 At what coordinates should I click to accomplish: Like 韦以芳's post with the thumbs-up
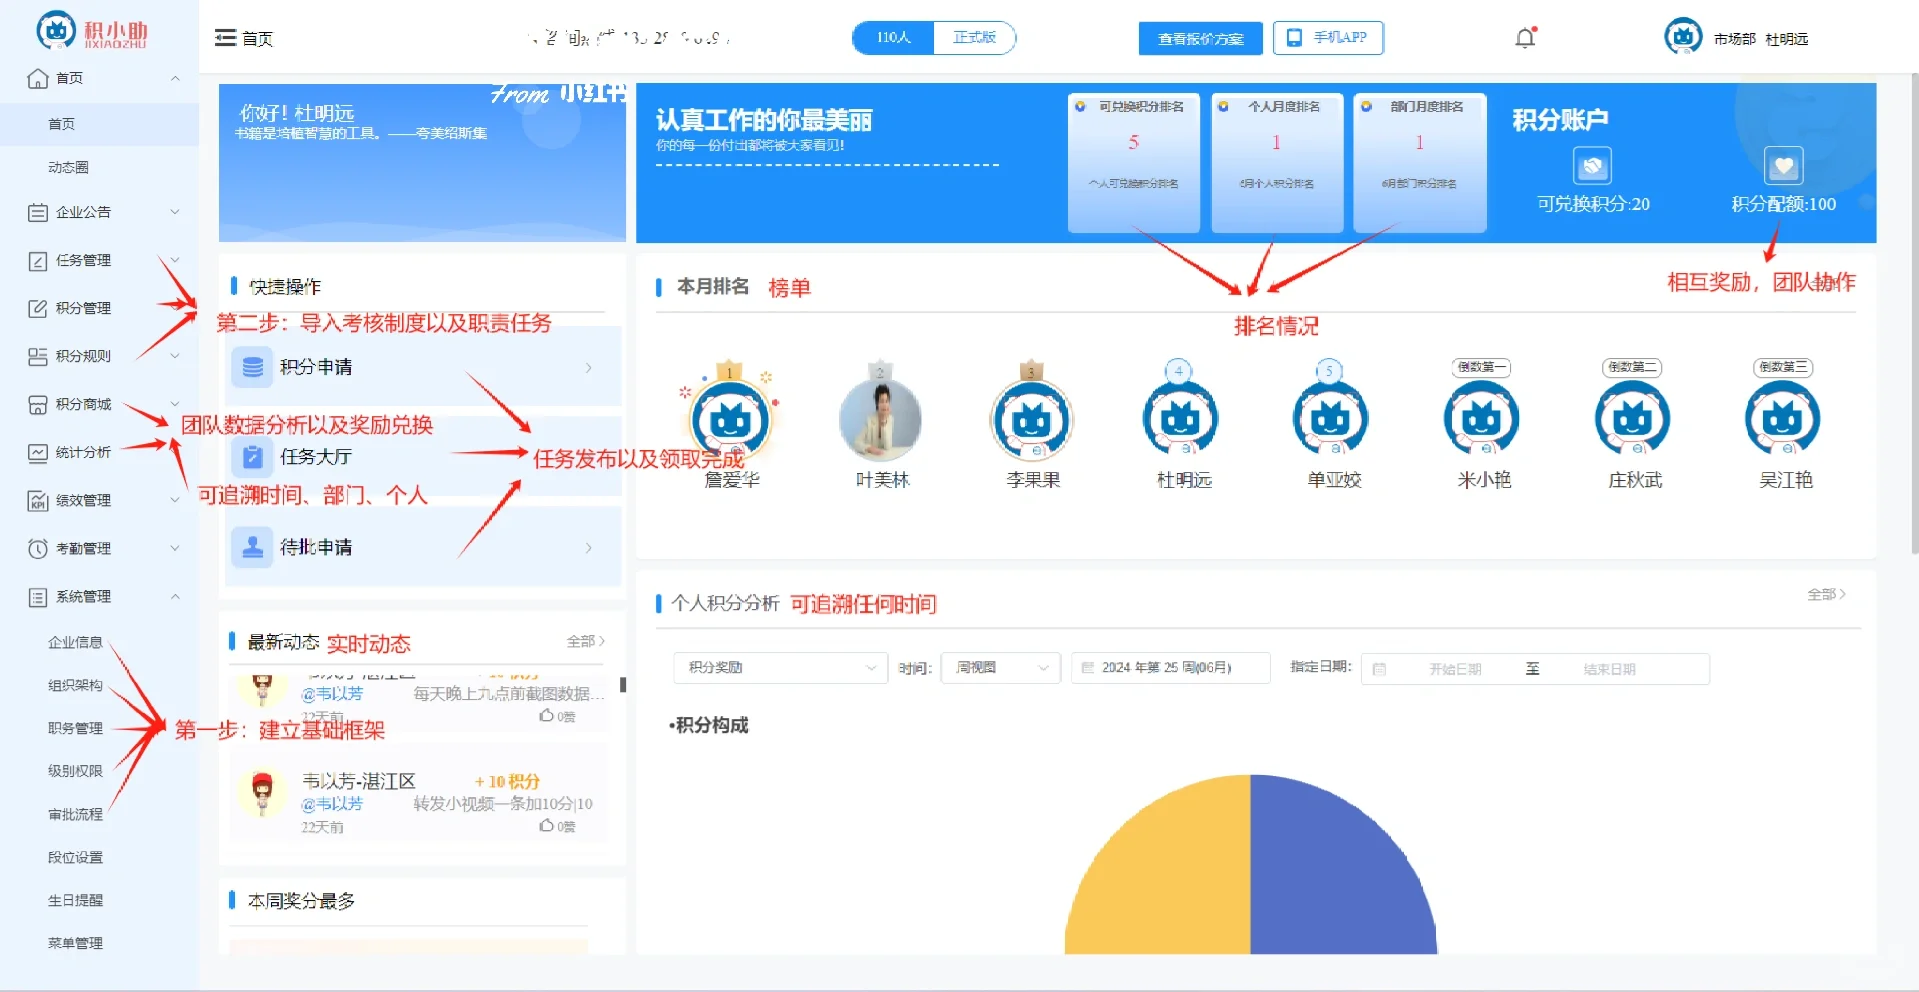click(x=545, y=825)
